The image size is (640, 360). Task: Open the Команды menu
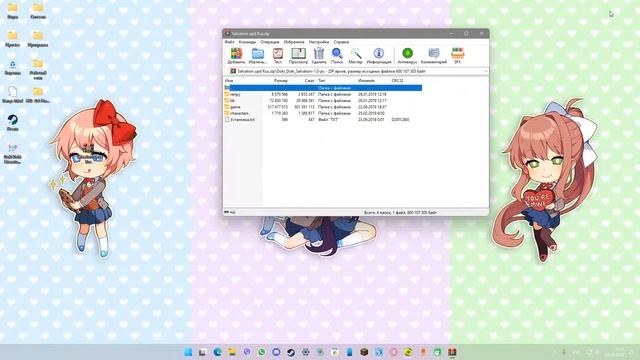247,42
